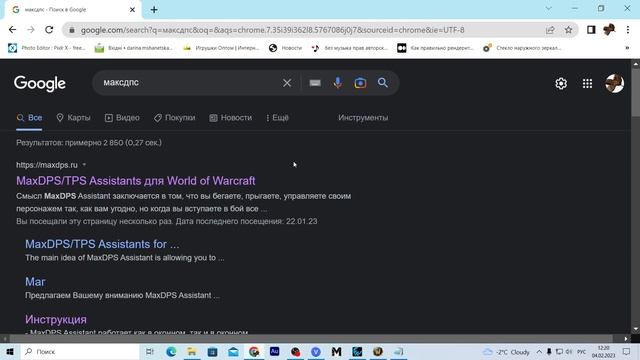
Task: Open Mail app from taskbar
Action: [x=233, y=351]
